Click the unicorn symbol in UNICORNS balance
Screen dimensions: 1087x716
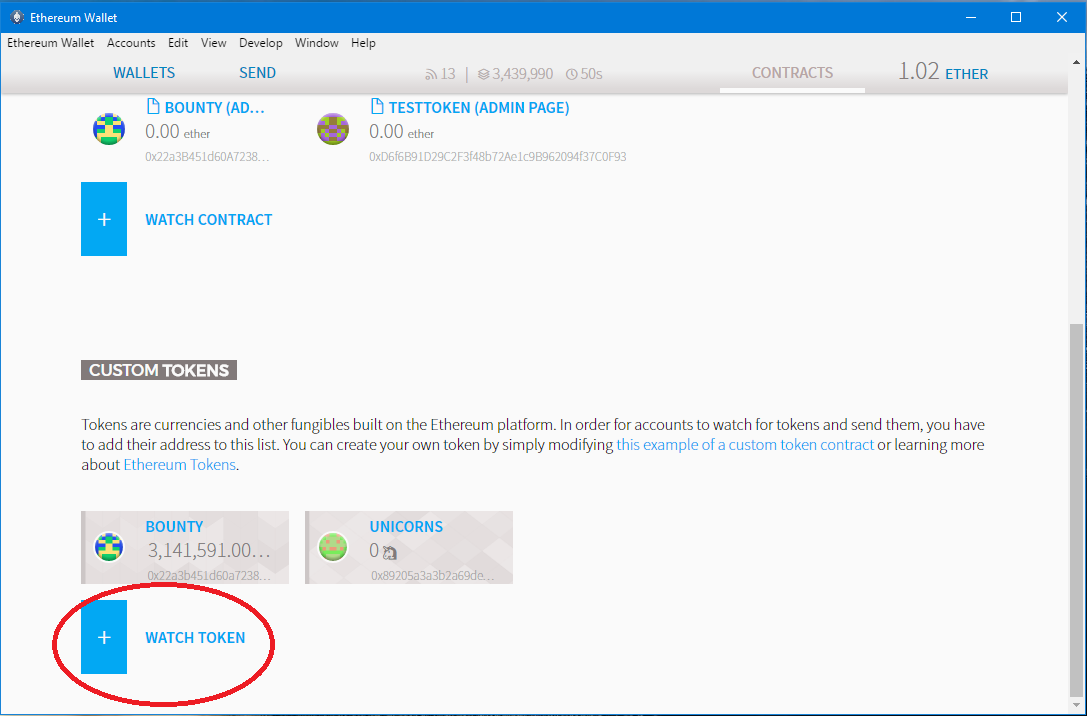pos(390,552)
